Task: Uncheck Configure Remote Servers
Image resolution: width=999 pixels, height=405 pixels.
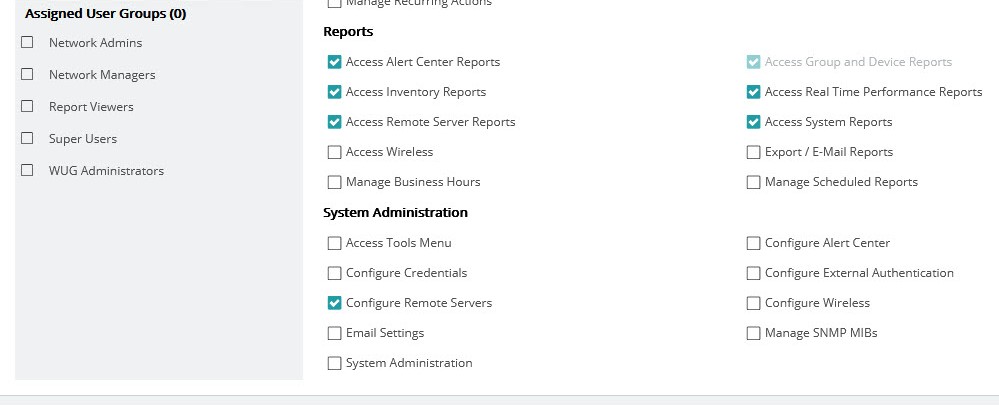Action: pos(334,303)
